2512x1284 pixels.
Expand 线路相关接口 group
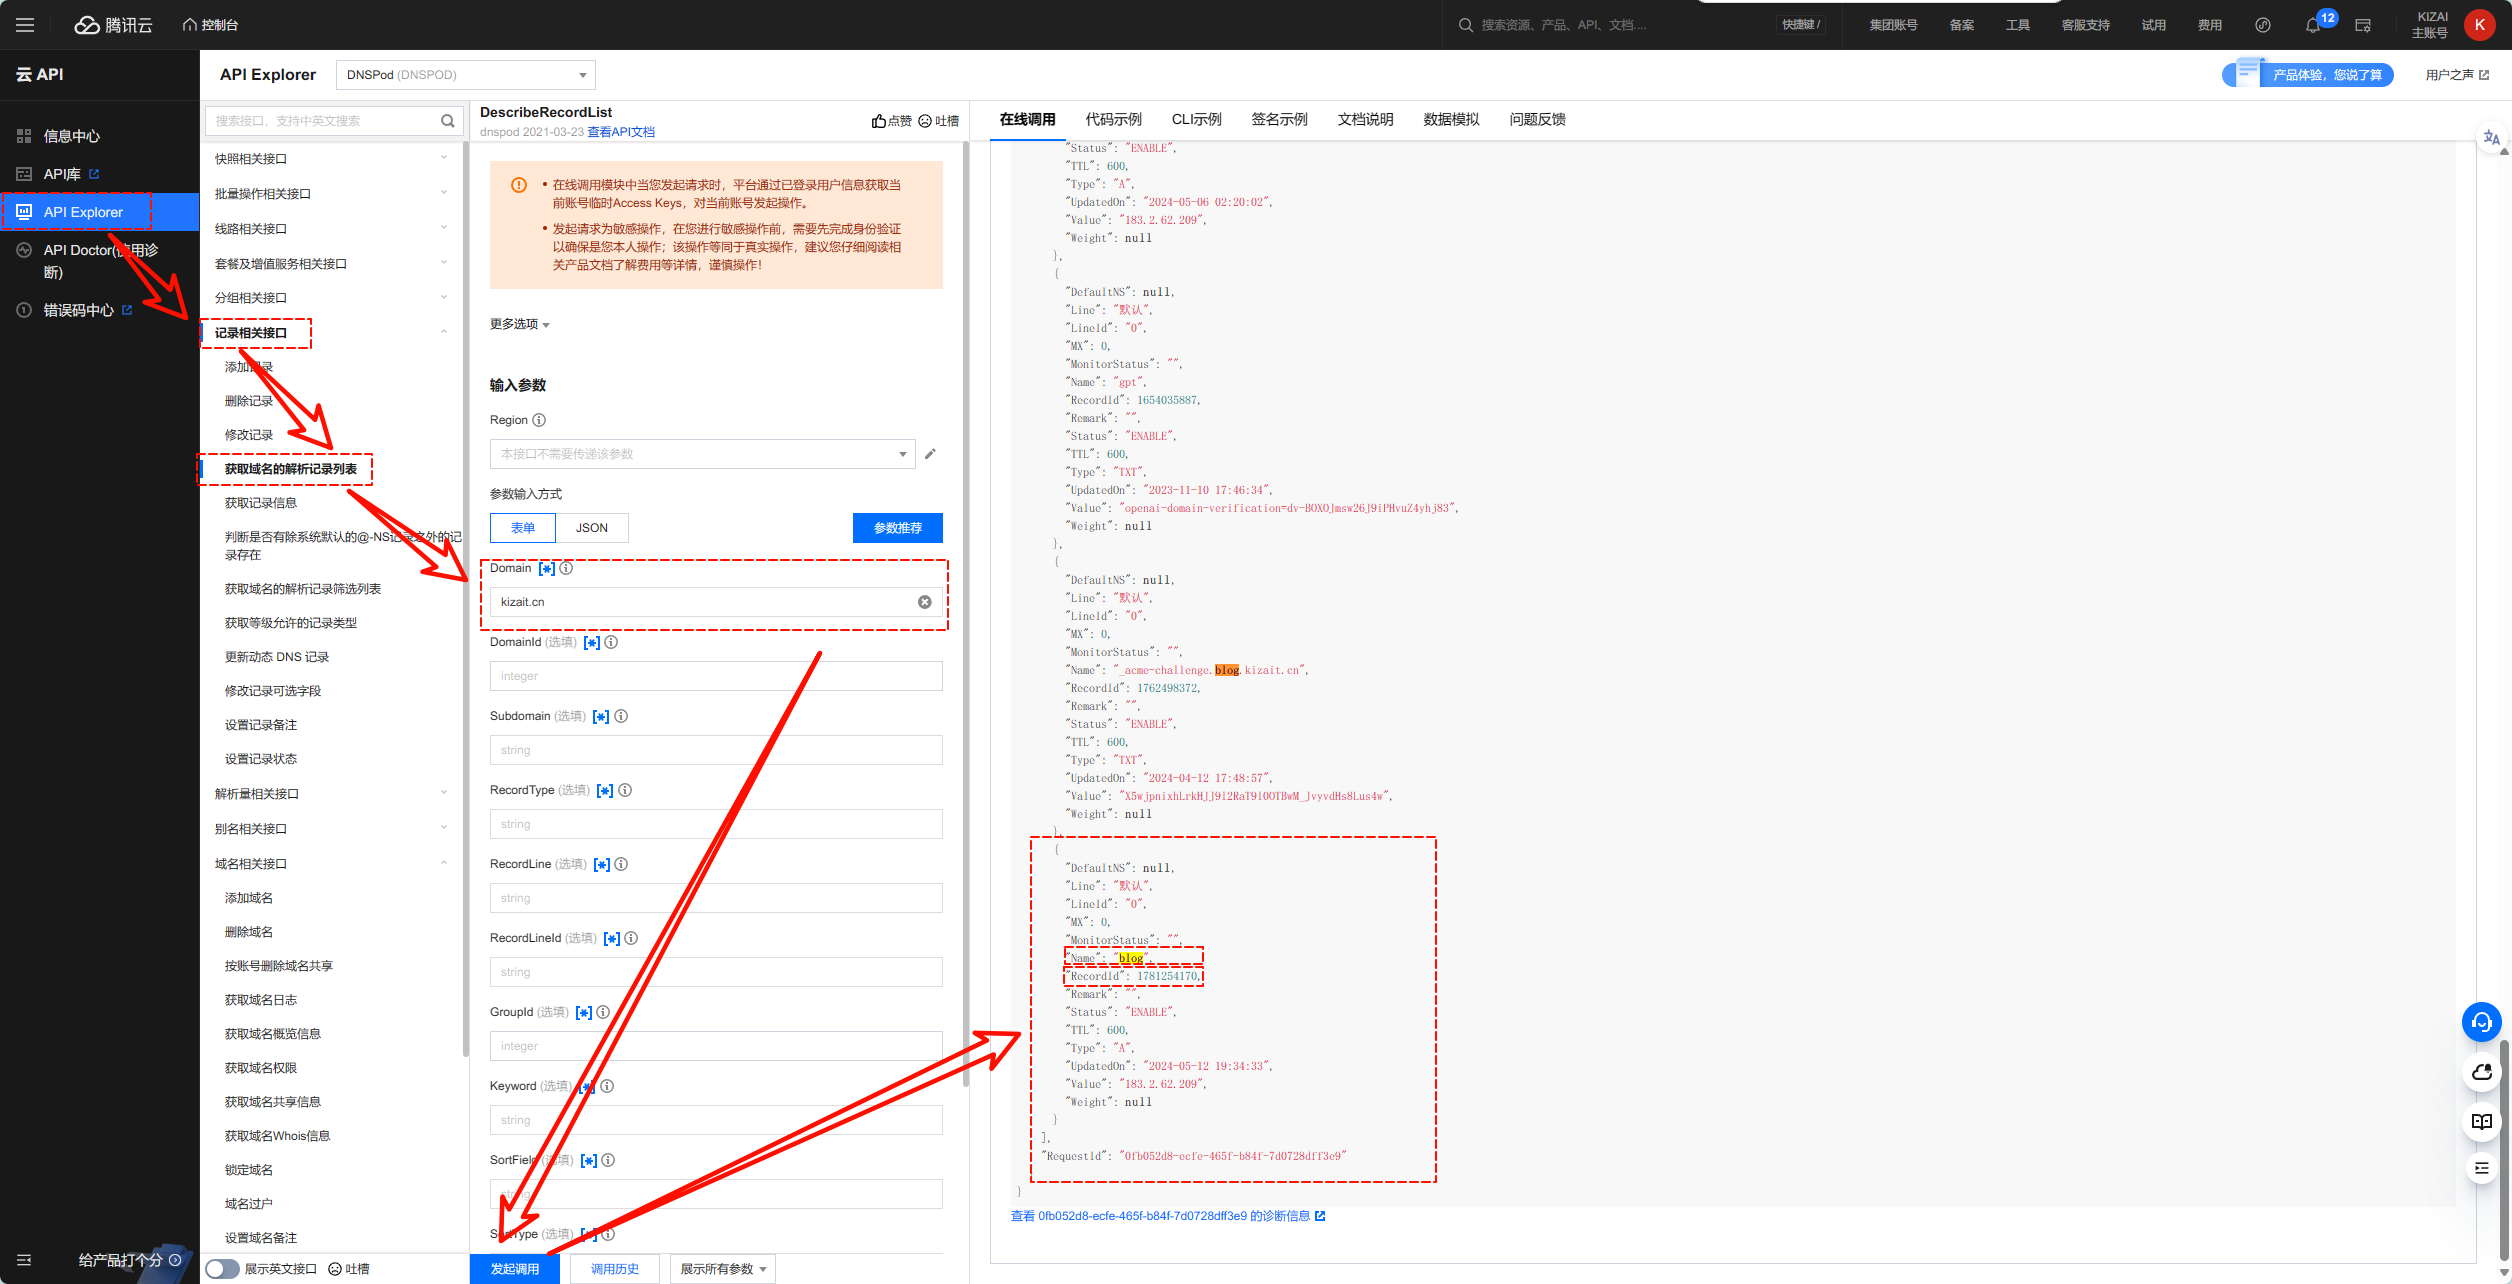pos(331,229)
